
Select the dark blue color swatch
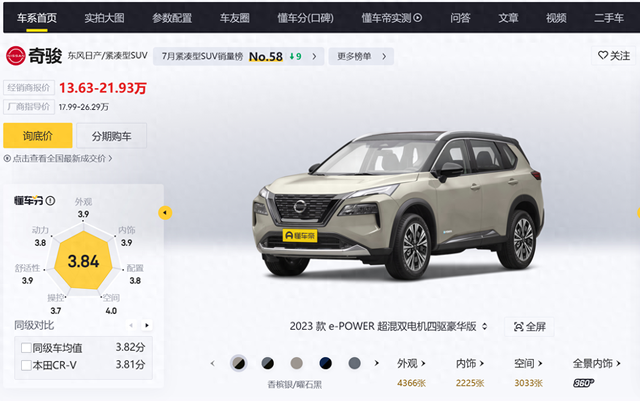(x=325, y=363)
